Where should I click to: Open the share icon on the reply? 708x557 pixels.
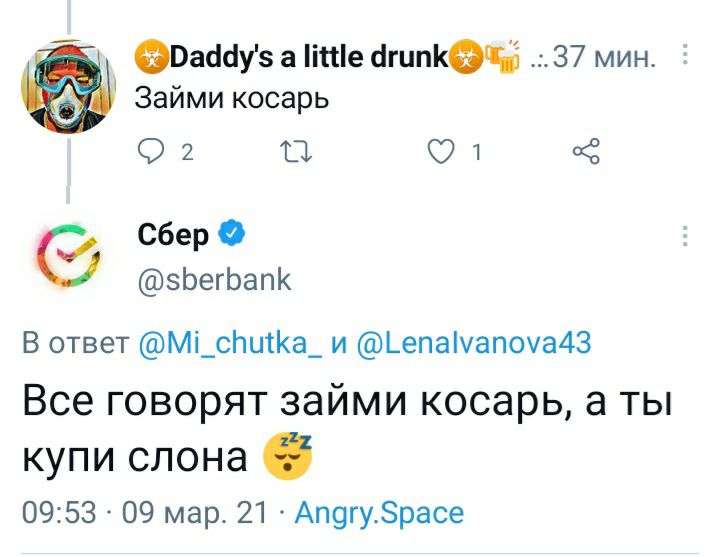tap(585, 153)
